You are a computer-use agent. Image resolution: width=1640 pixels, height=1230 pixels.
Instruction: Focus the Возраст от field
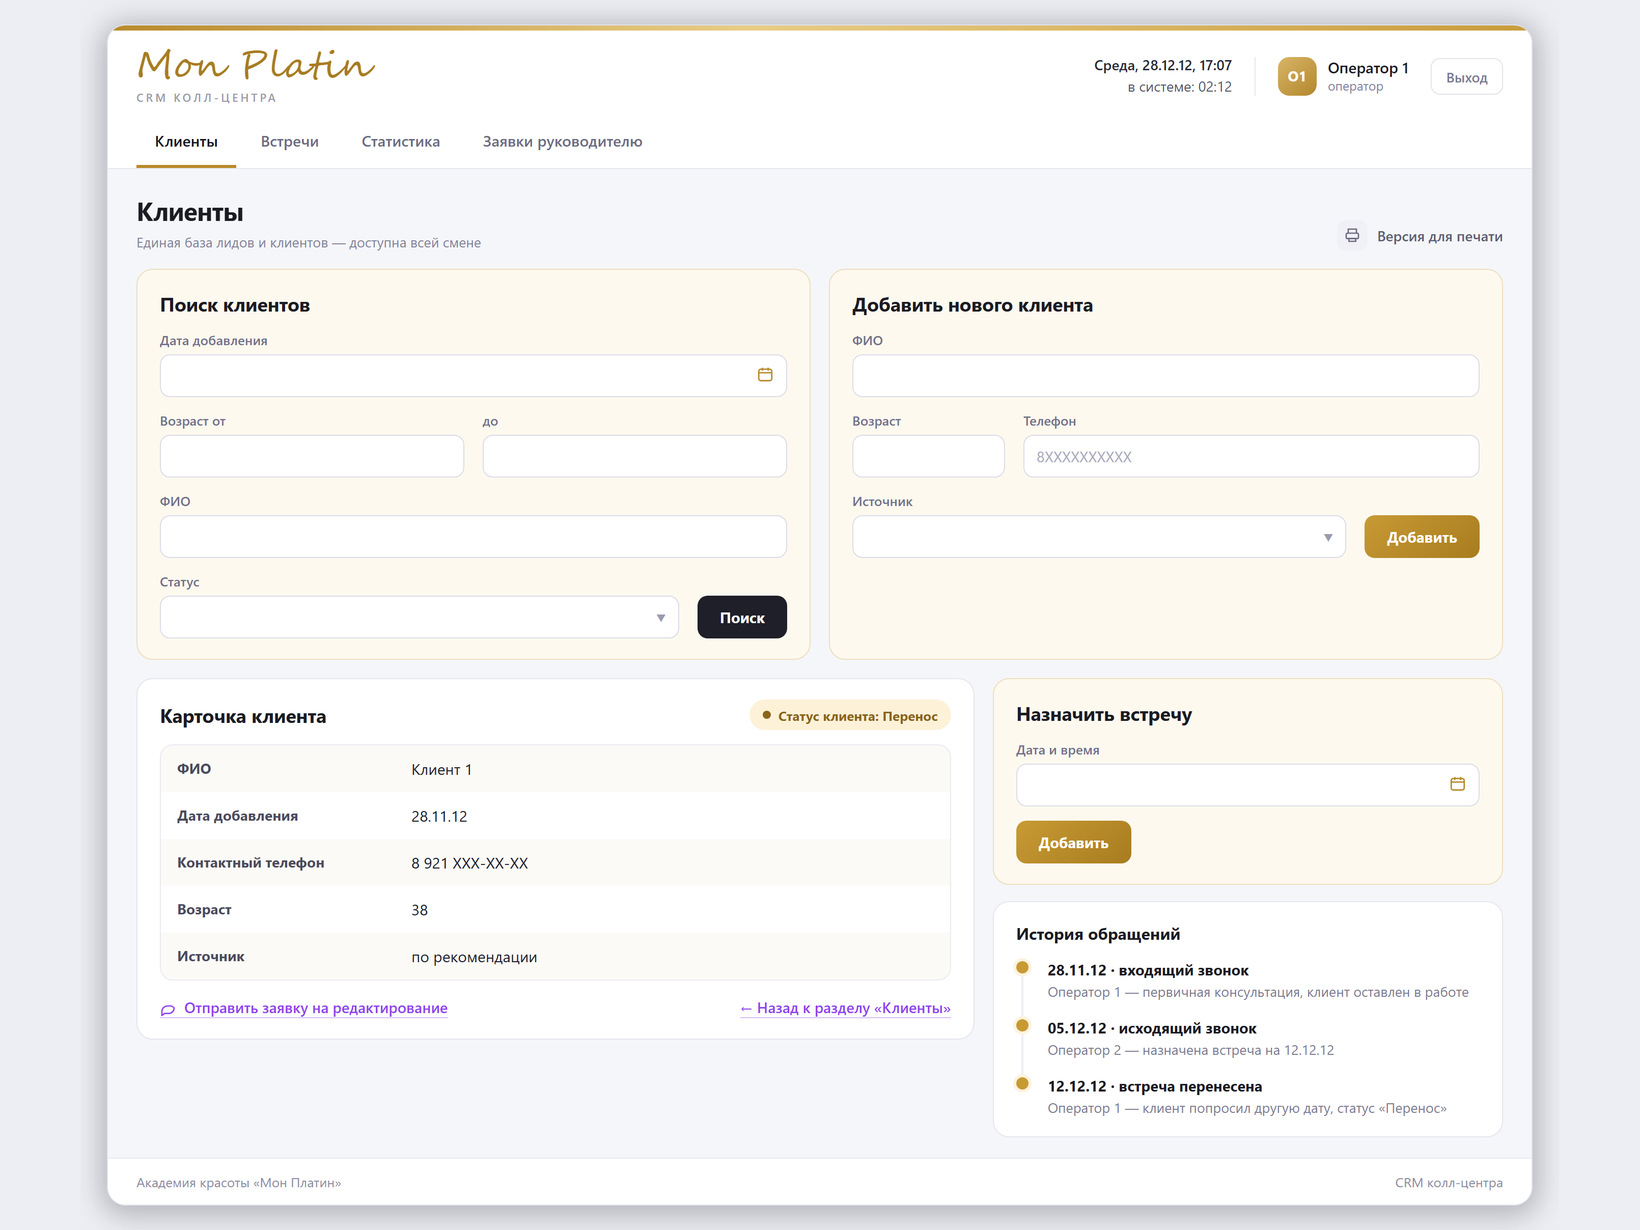312,456
